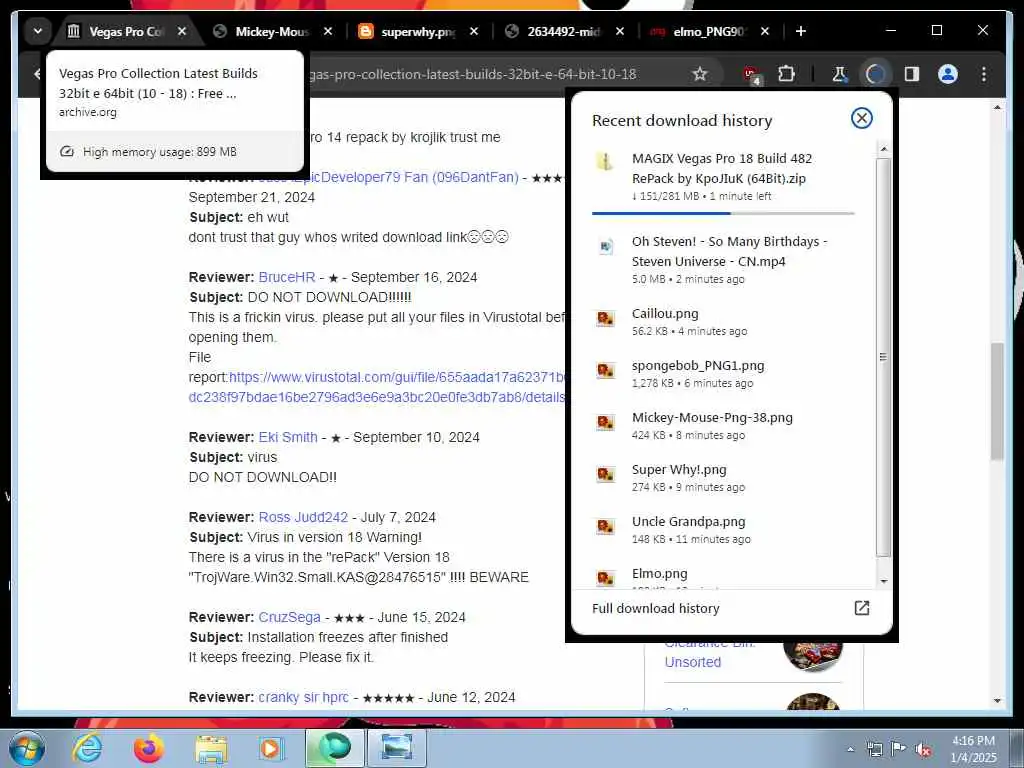This screenshot has height=768, width=1024.
Task: Click the video file icon for Oh Steven!
Action: pos(605,246)
